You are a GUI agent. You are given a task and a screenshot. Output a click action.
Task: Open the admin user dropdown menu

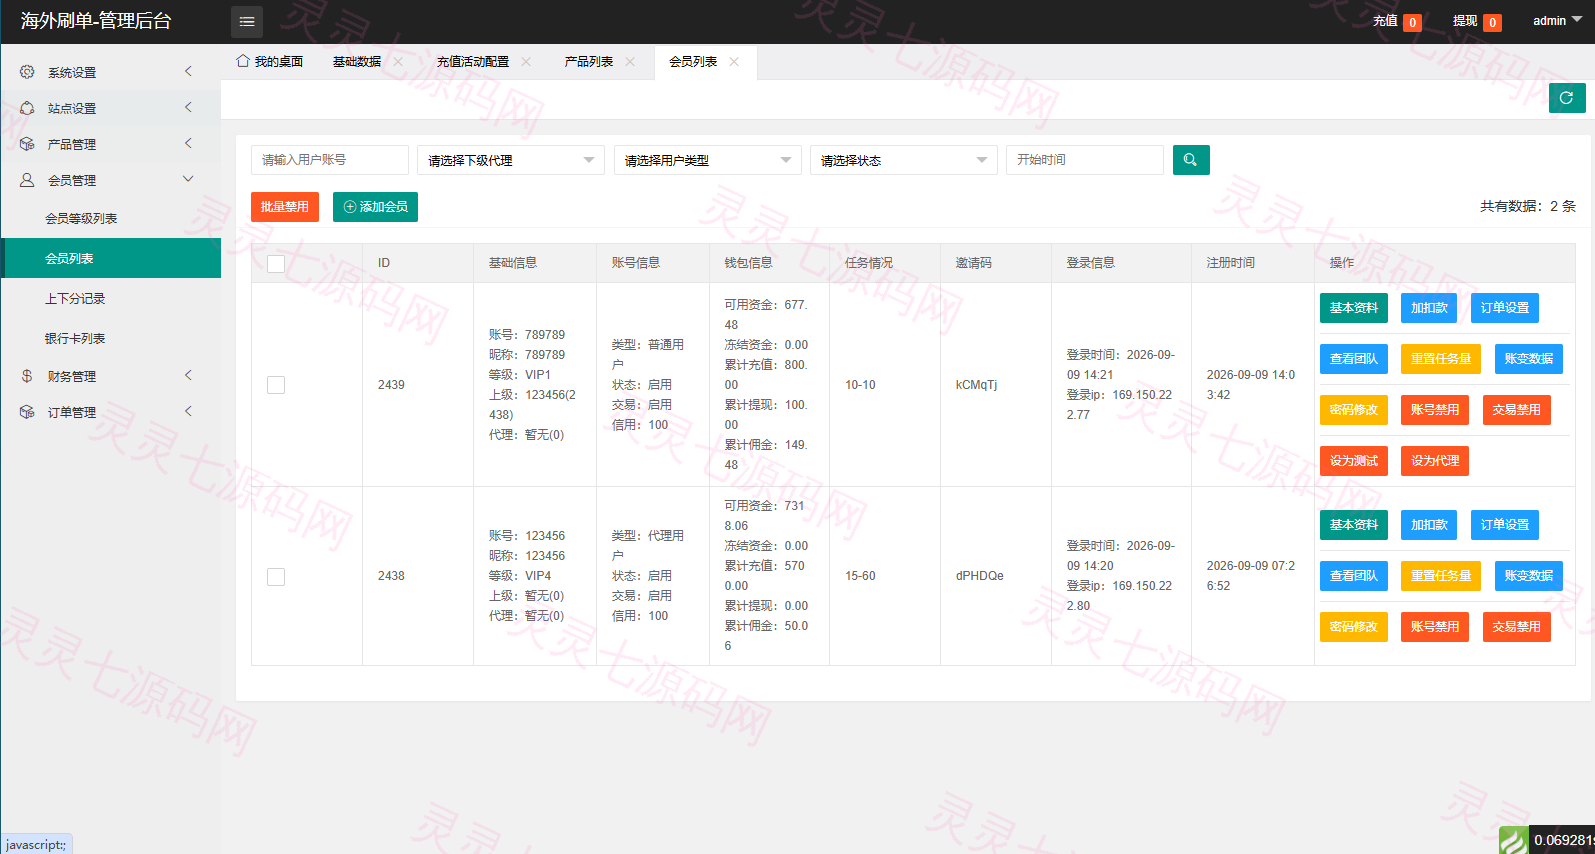[1557, 21]
